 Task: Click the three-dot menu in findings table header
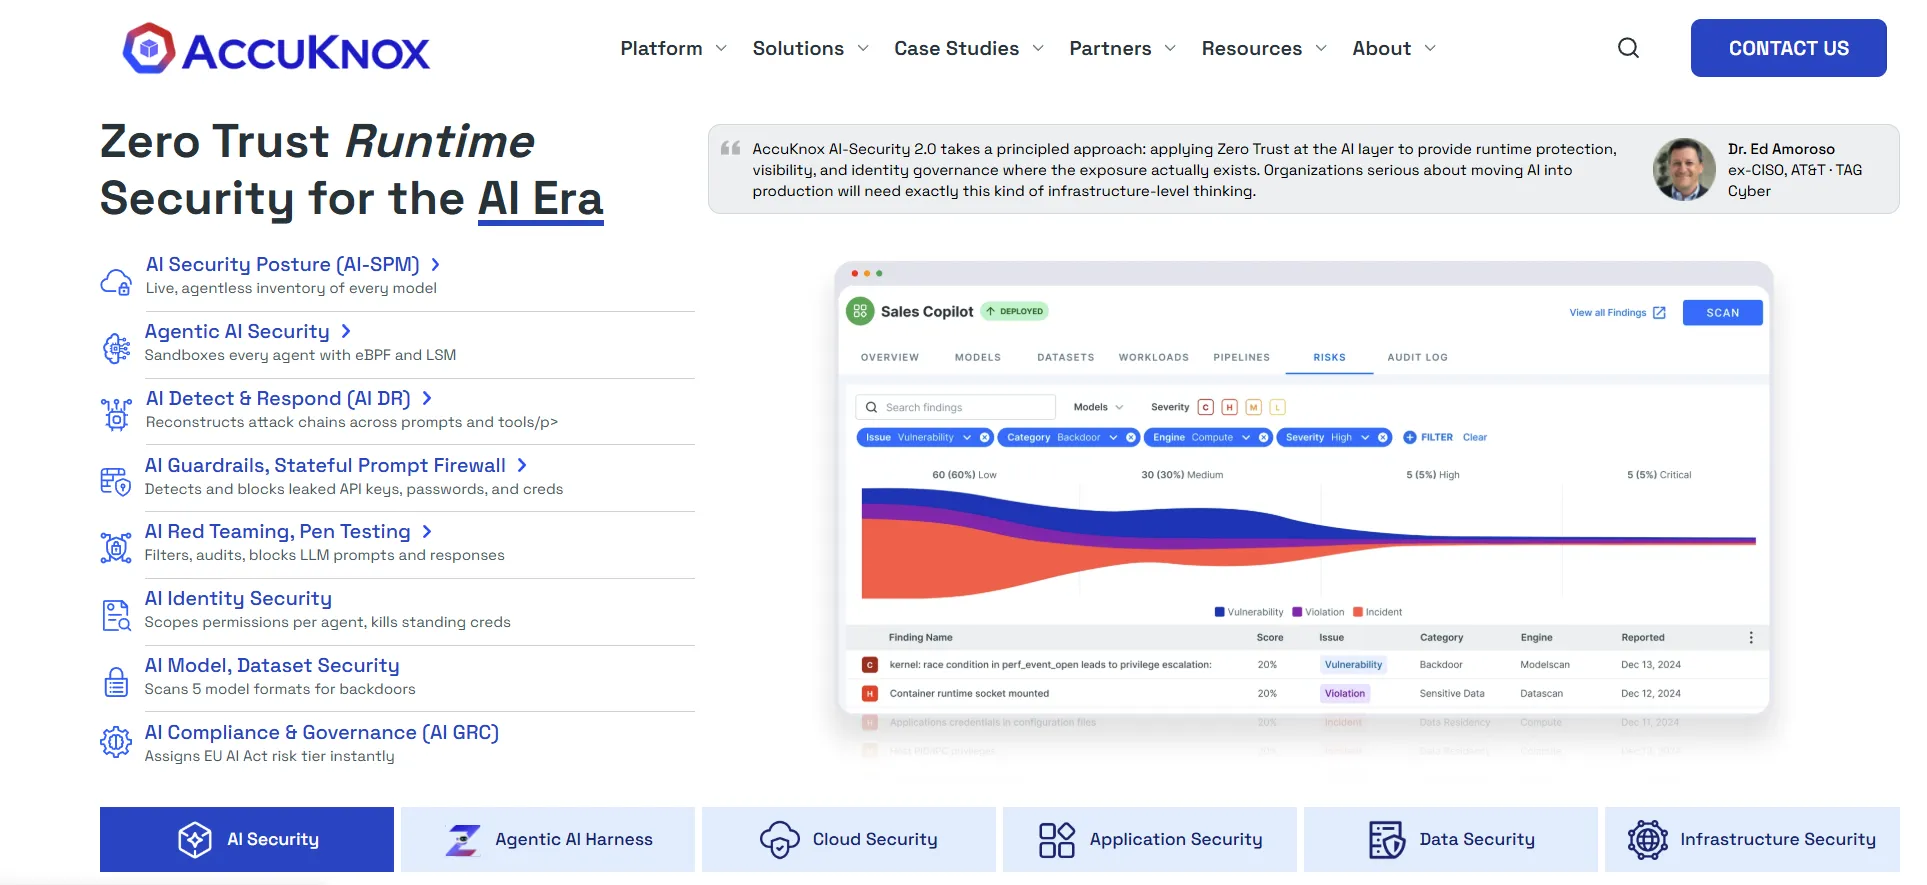point(1751,637)
